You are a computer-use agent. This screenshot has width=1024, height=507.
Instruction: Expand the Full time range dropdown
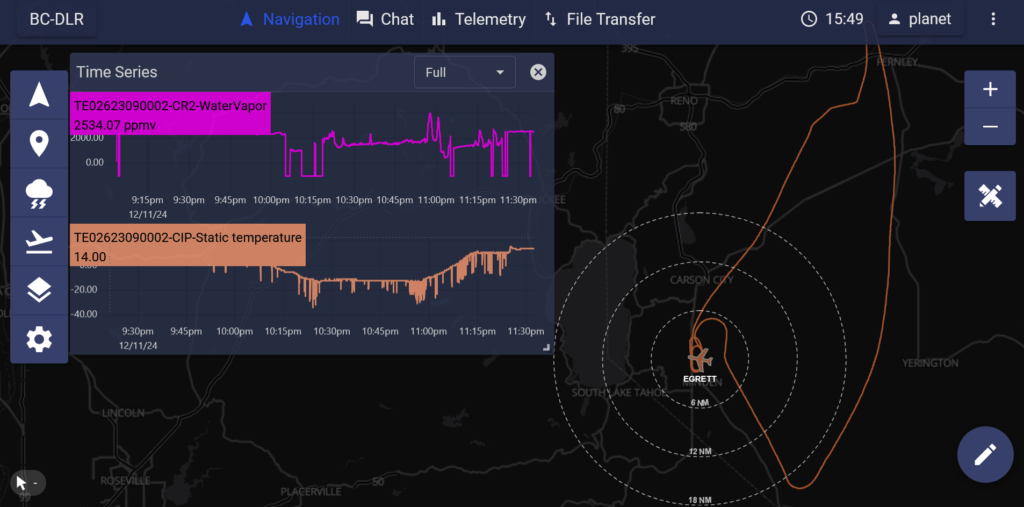465,72
